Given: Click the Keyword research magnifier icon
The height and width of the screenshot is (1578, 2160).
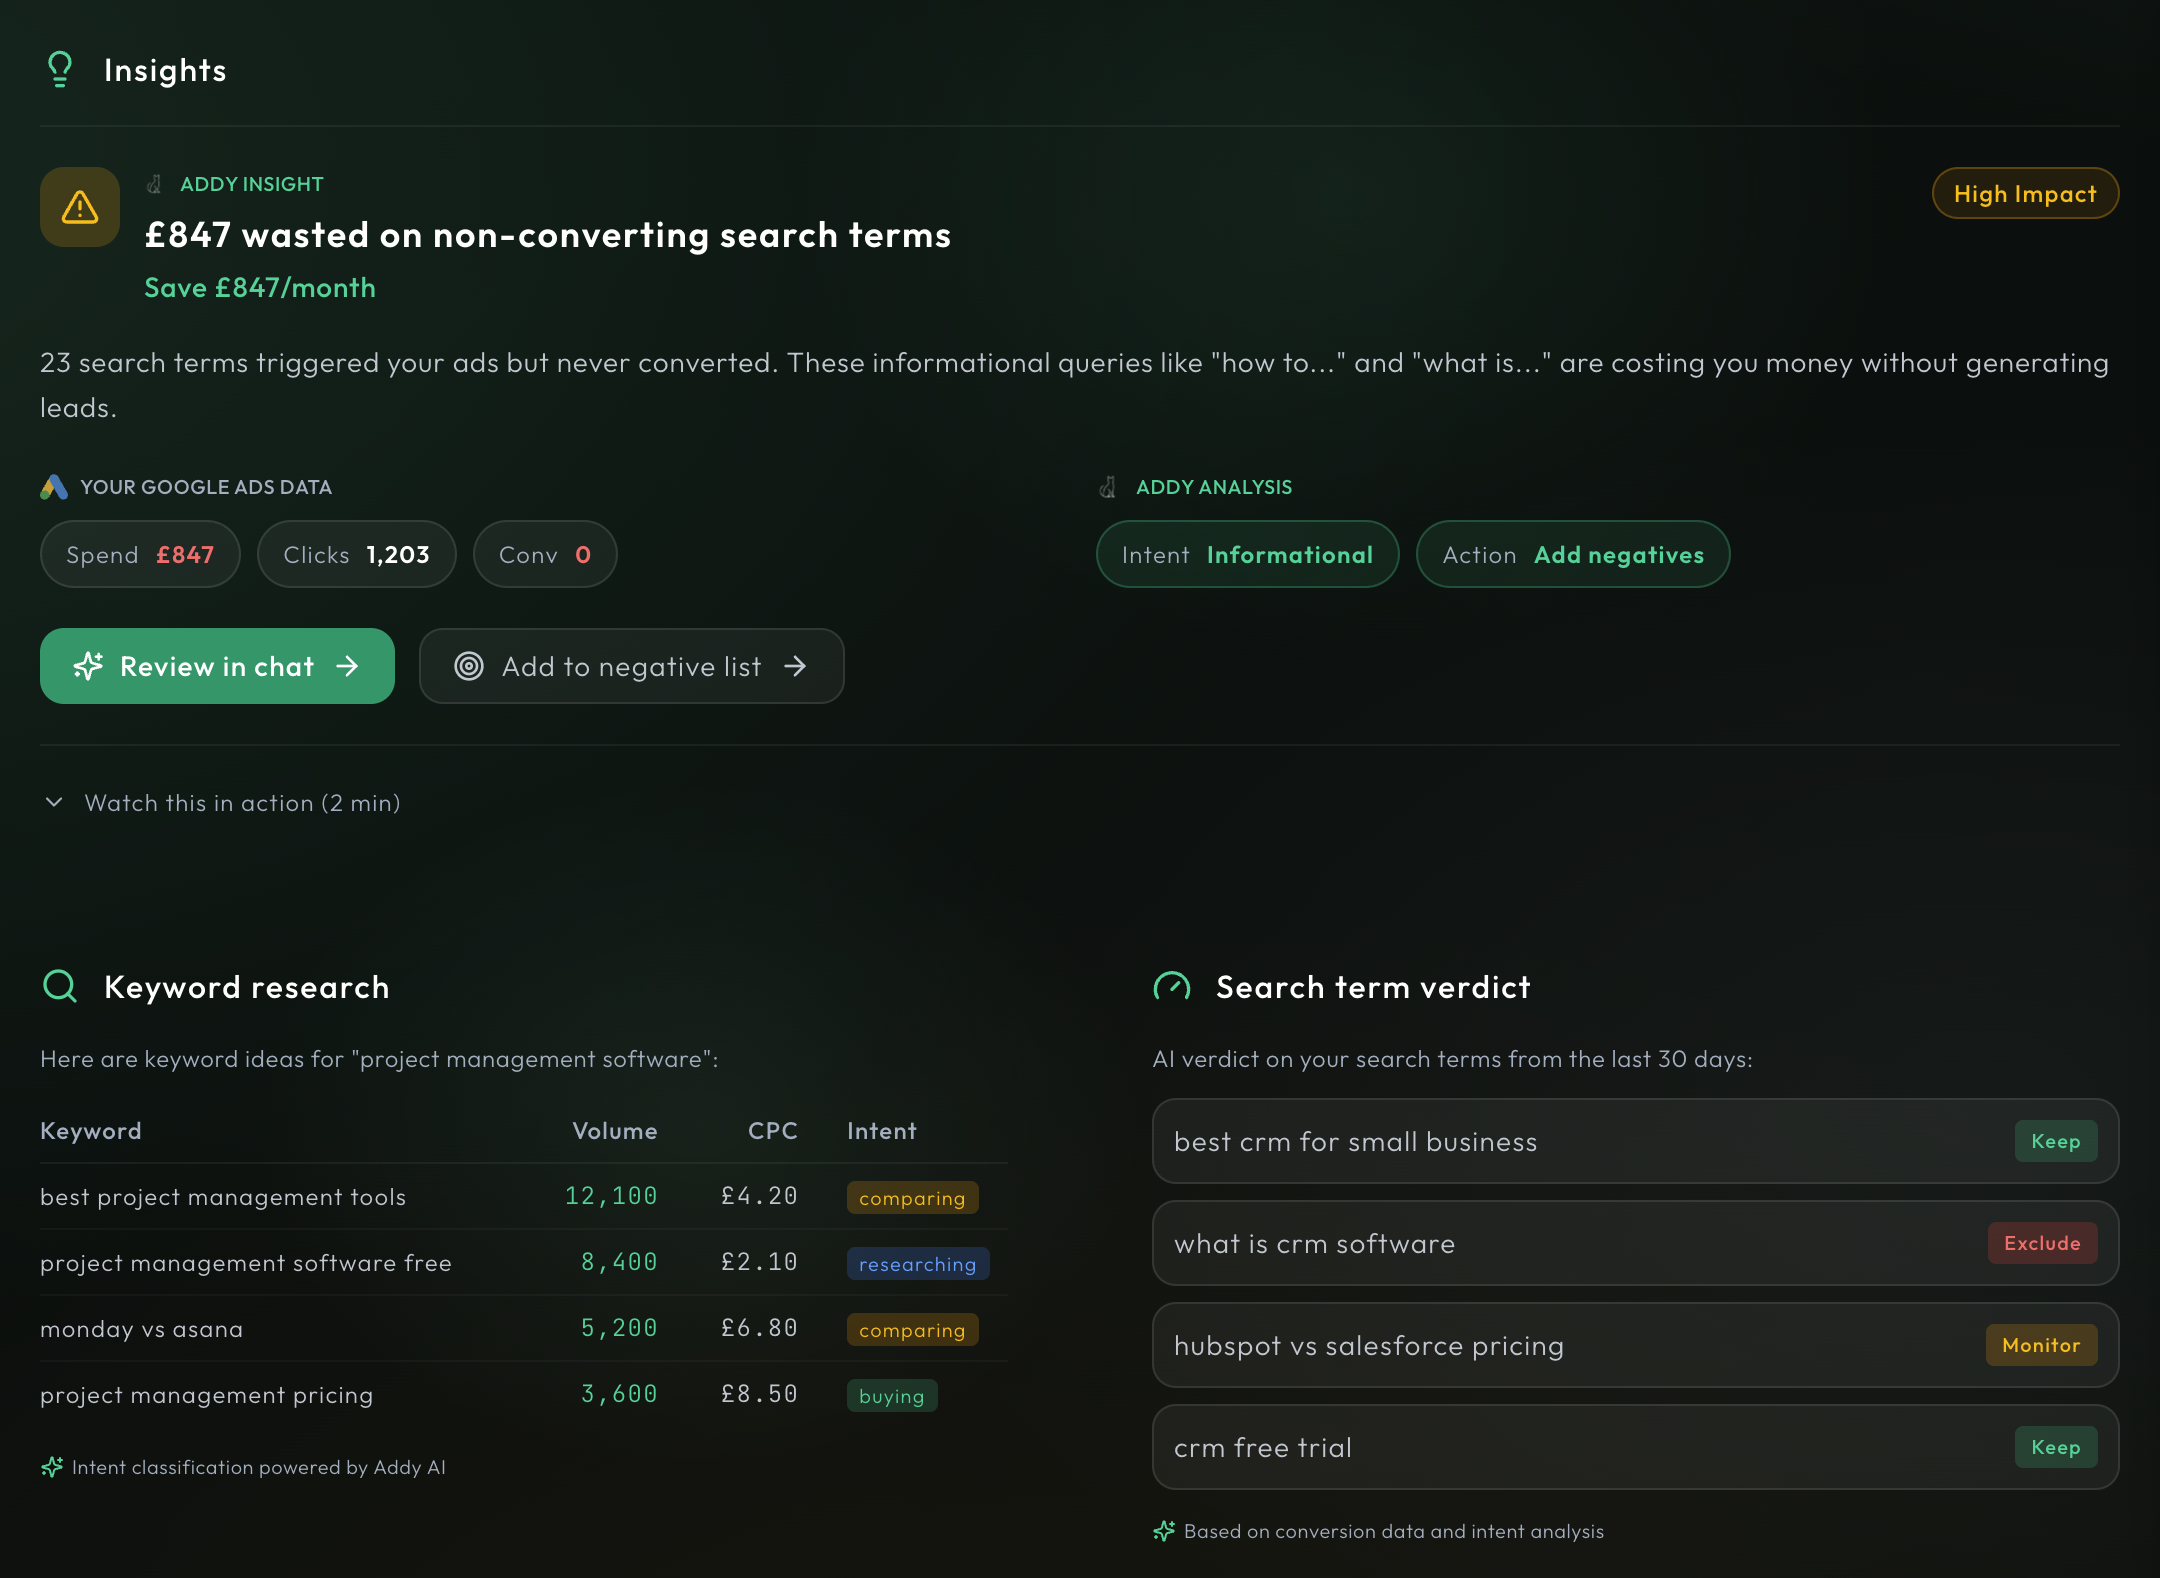Looking at the screenshot, I should [x=60, y=986].
